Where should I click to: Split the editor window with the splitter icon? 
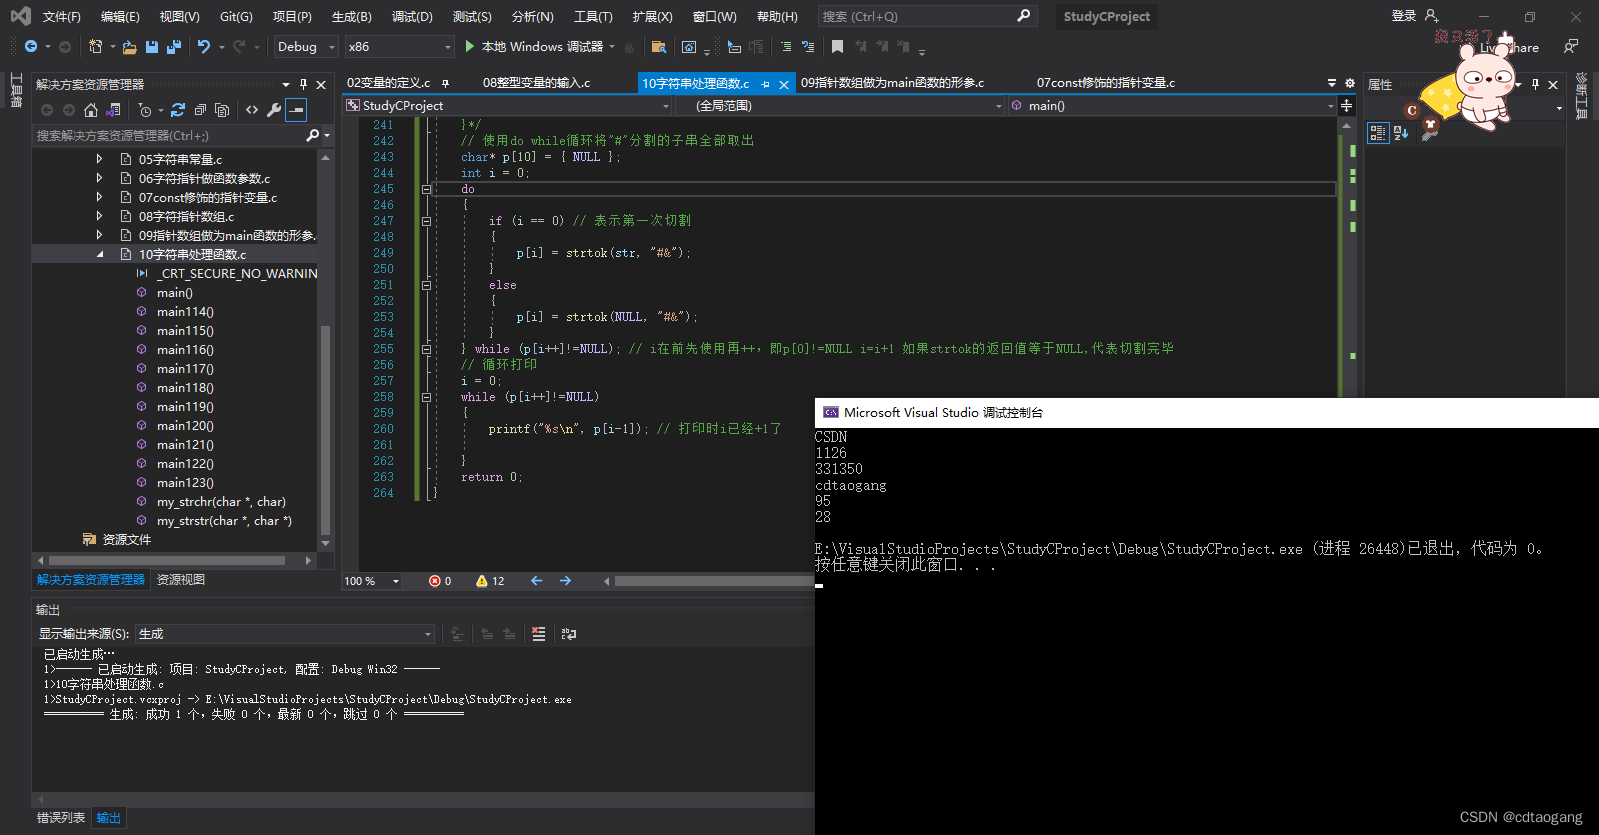(x=1347, y=106)
